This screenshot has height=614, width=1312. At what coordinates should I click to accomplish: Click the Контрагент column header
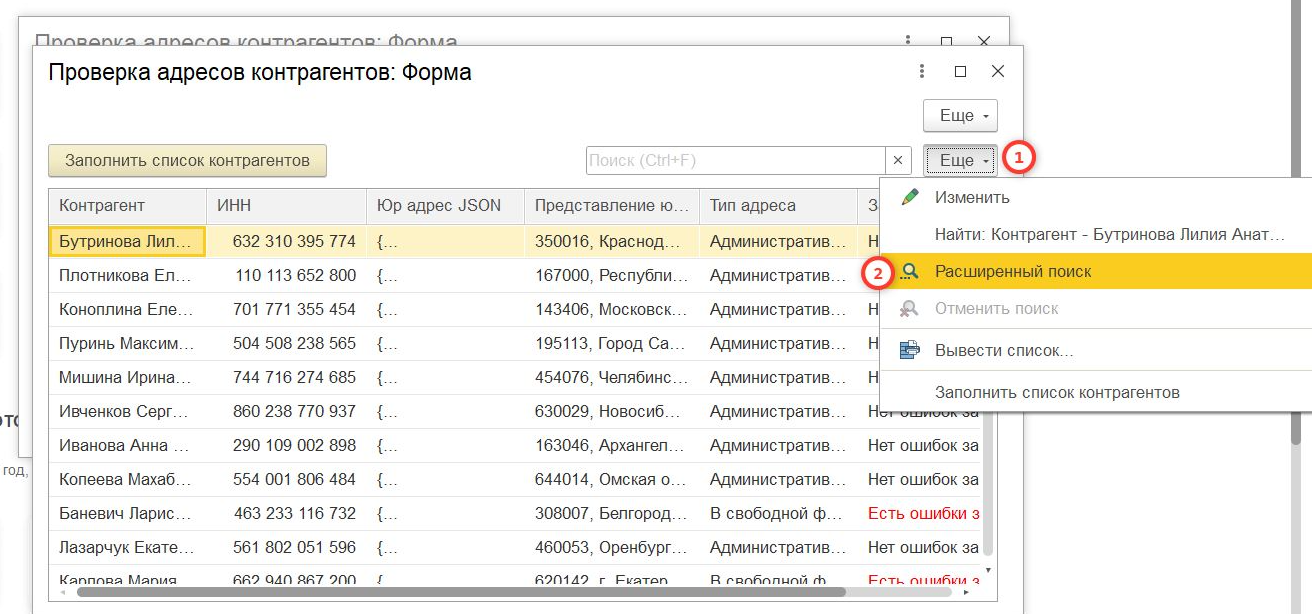point(127,206)
